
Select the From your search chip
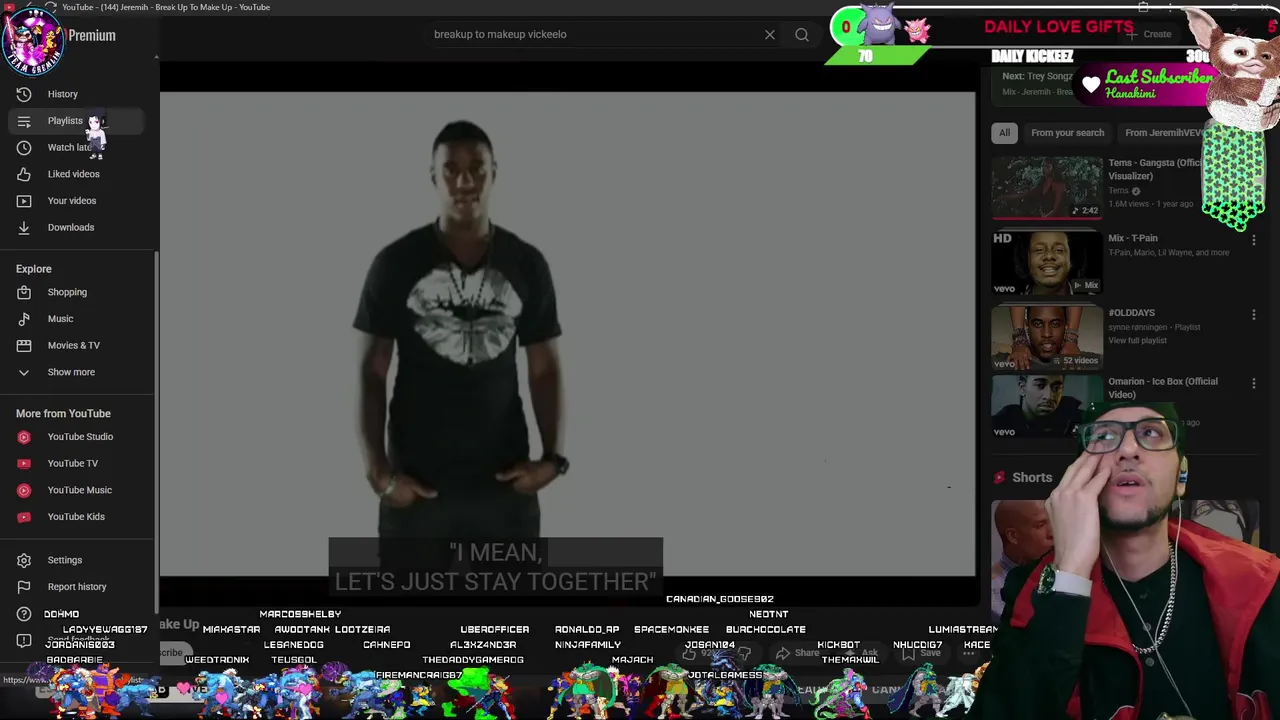(1067, 133)
